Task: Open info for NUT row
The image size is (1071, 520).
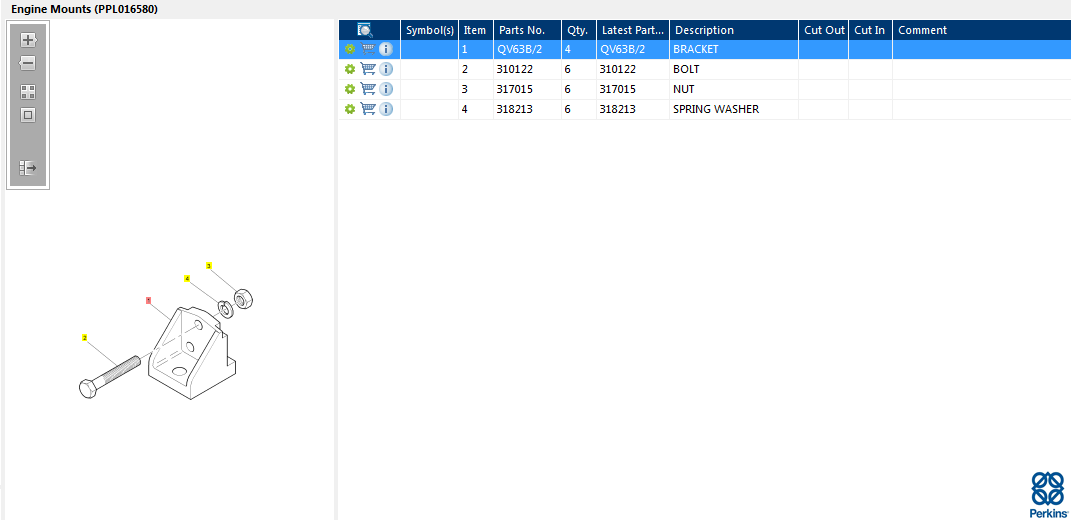Action: pos(386,89)
